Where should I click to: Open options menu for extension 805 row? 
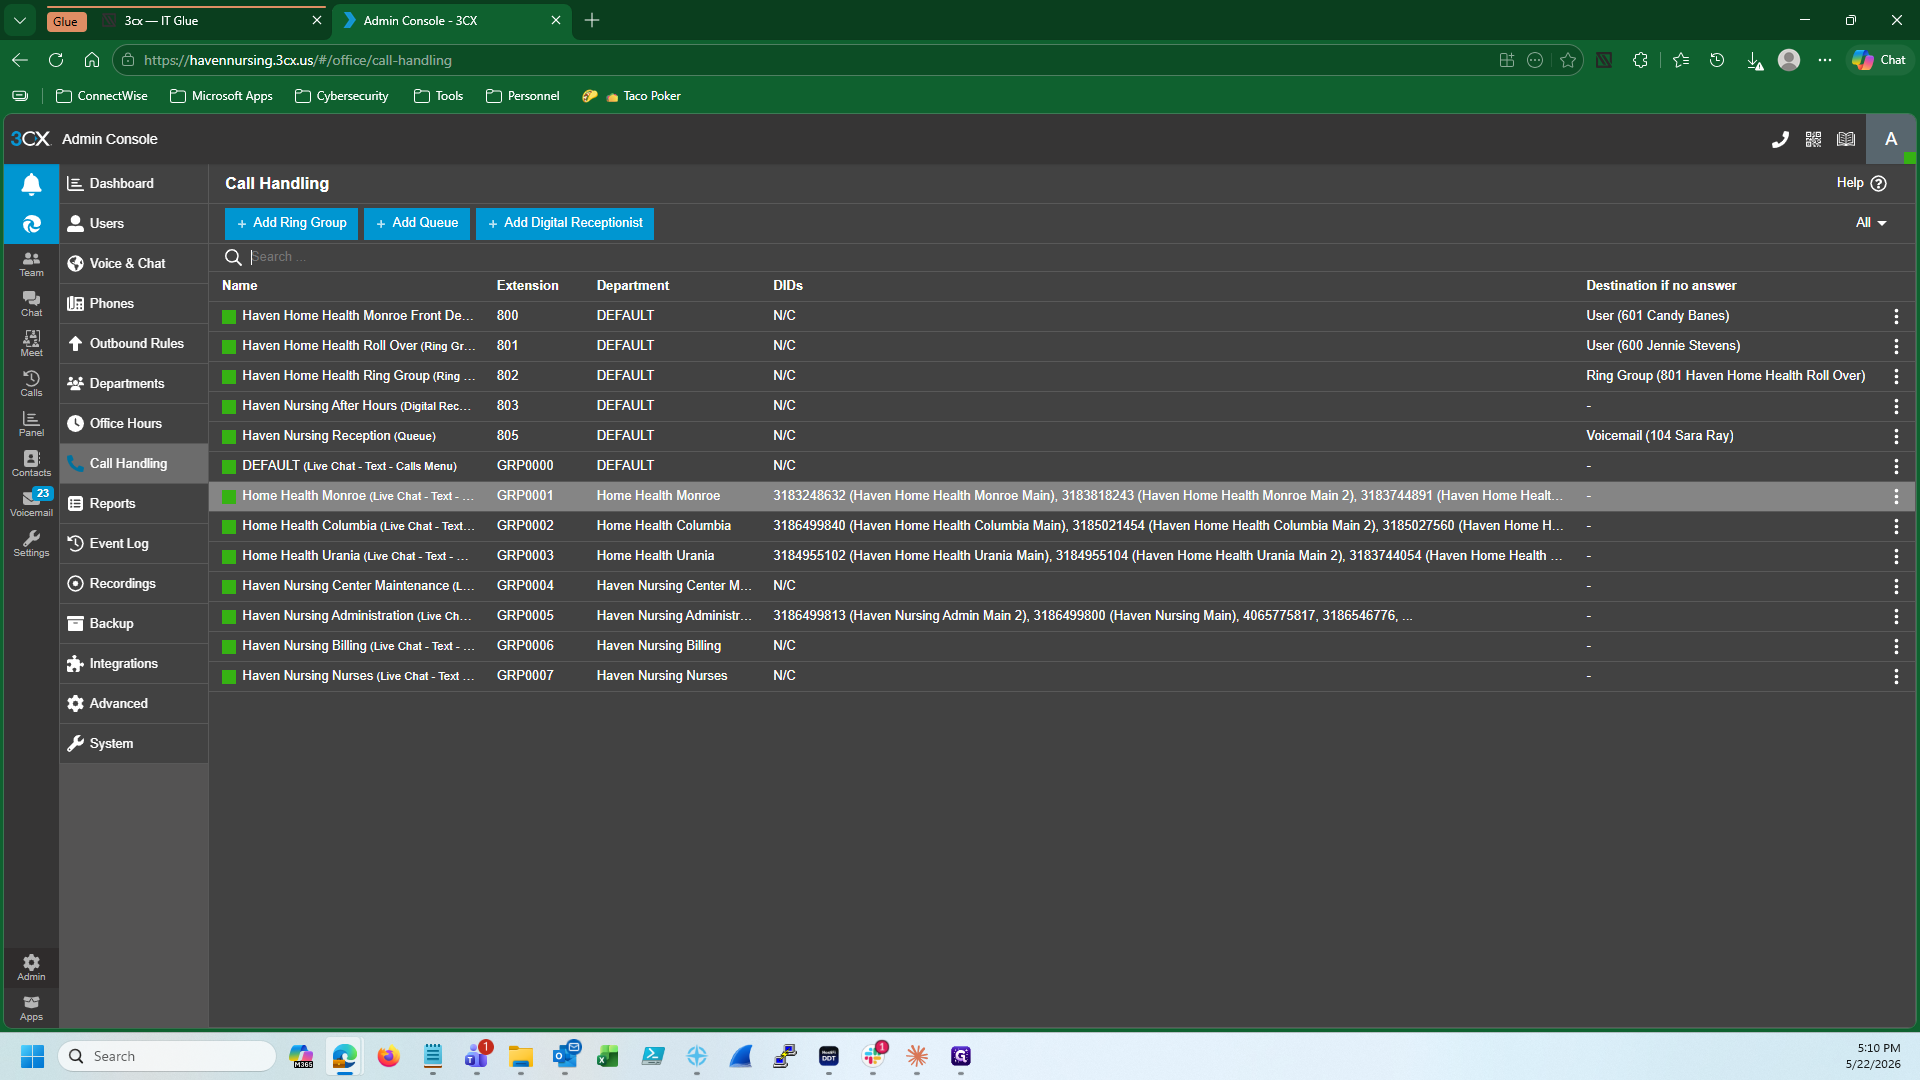tap(1896, 436)
